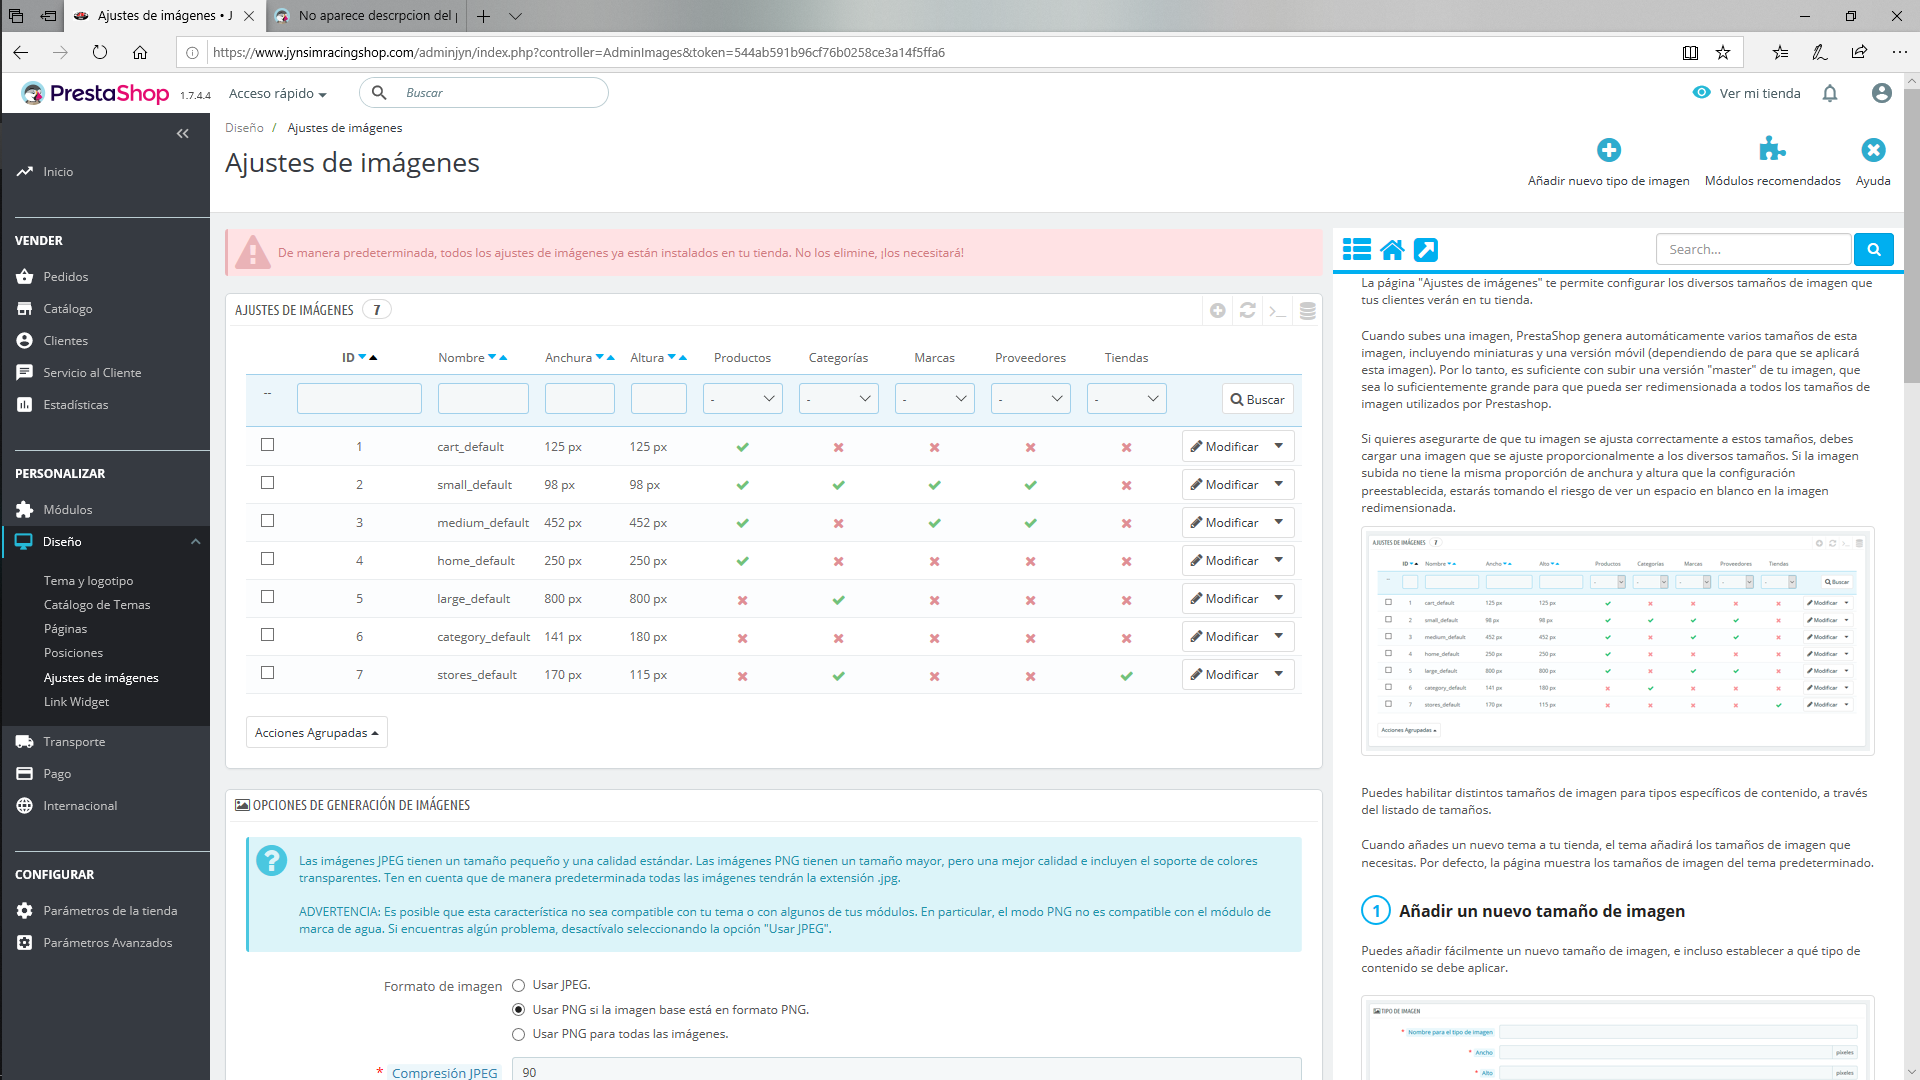
Task: Open the employee profile avatar icon
Action: tap(1881, 93)
